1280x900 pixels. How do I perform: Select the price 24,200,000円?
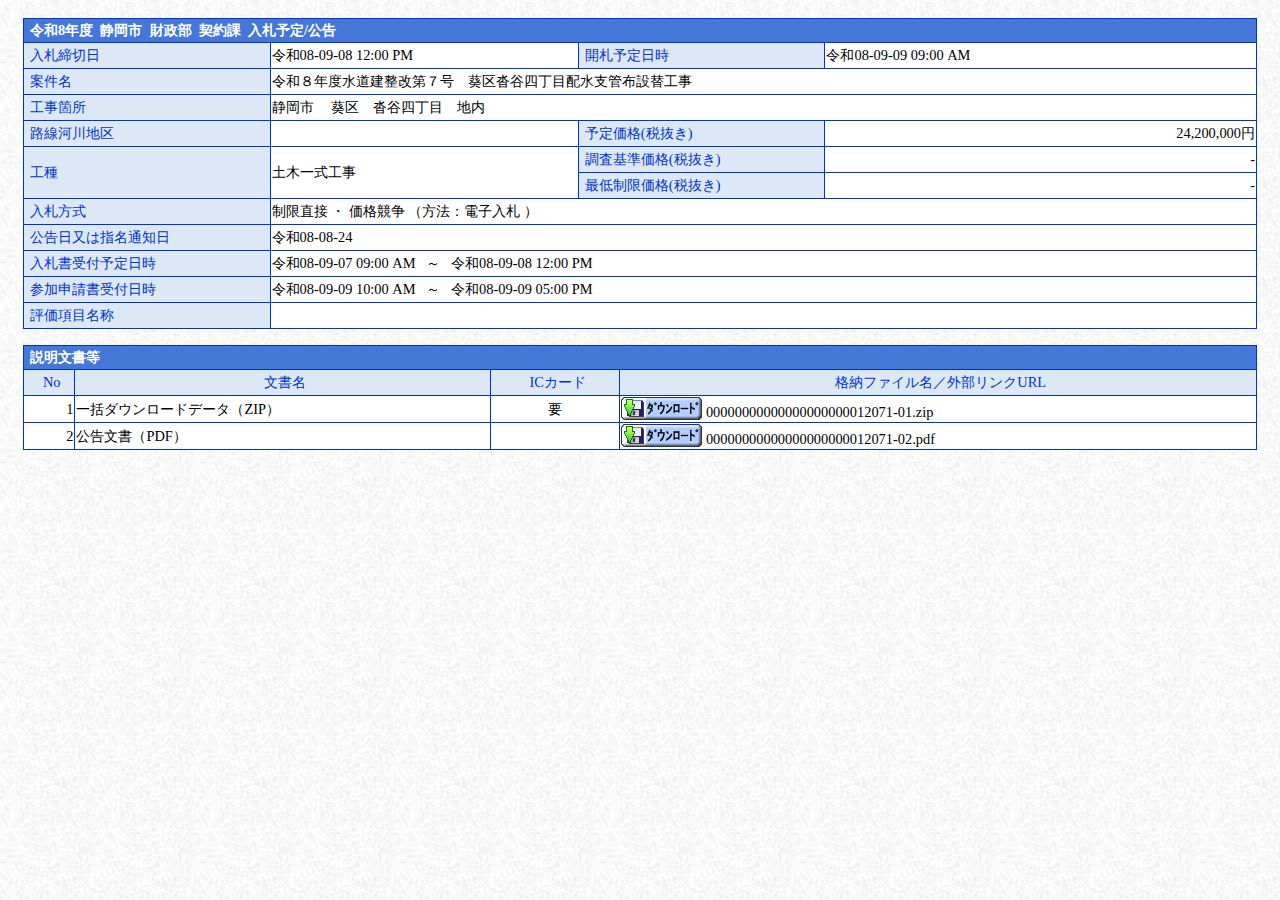pyautogui.click(x=1215, y=134)
